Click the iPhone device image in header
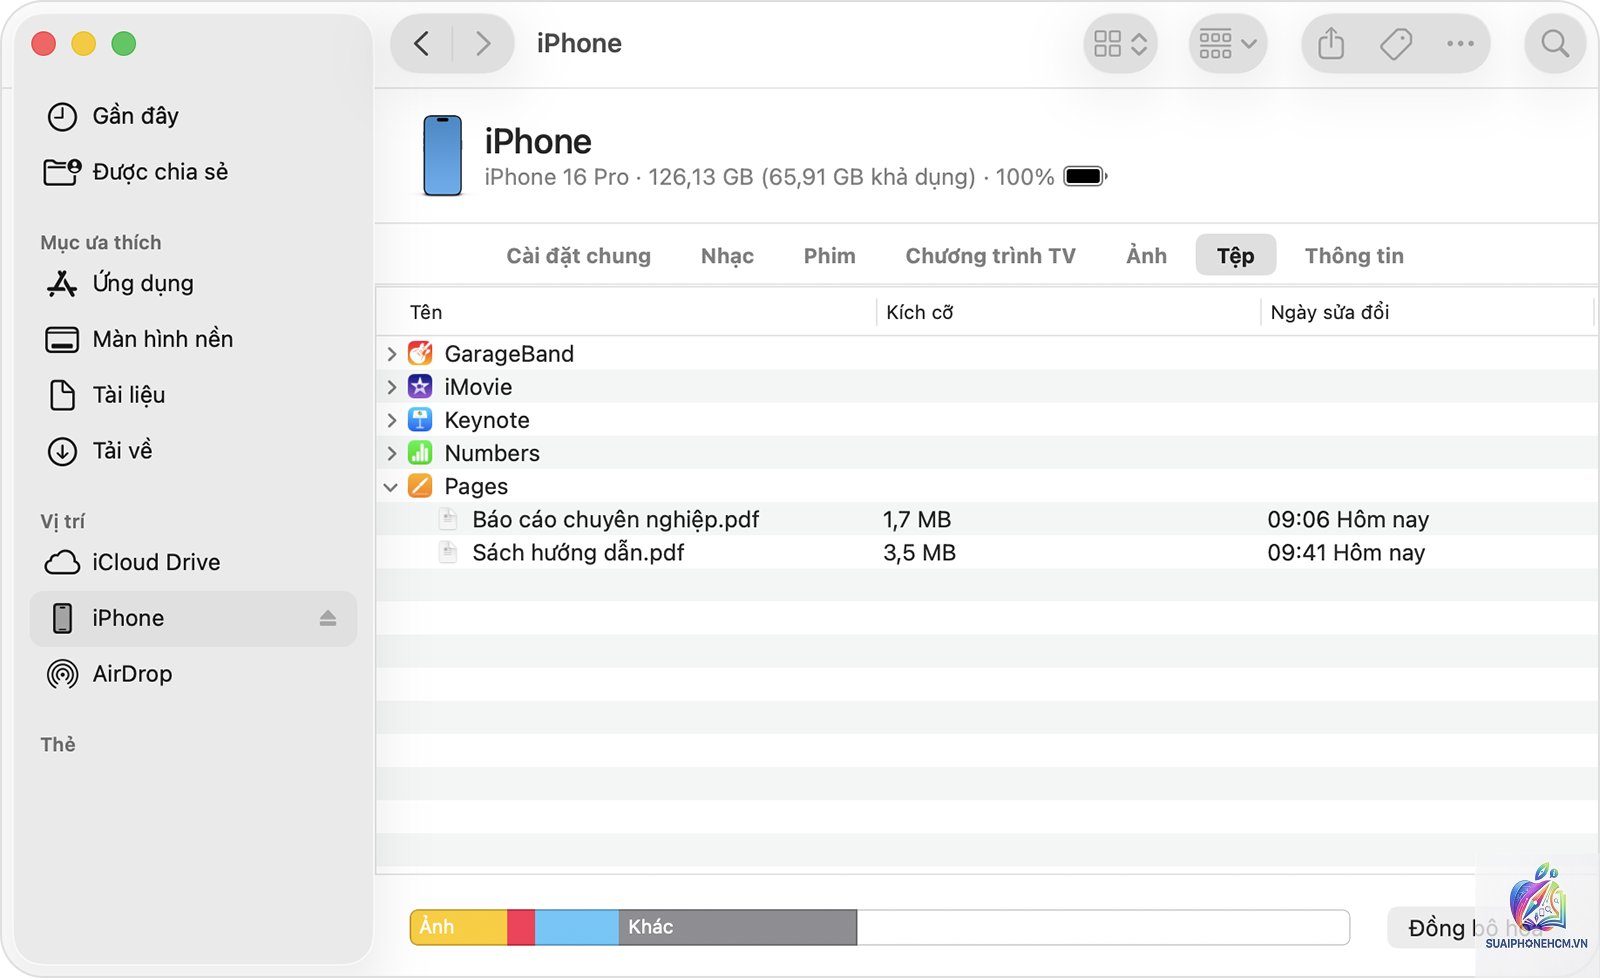 click(x=442, y=156)
